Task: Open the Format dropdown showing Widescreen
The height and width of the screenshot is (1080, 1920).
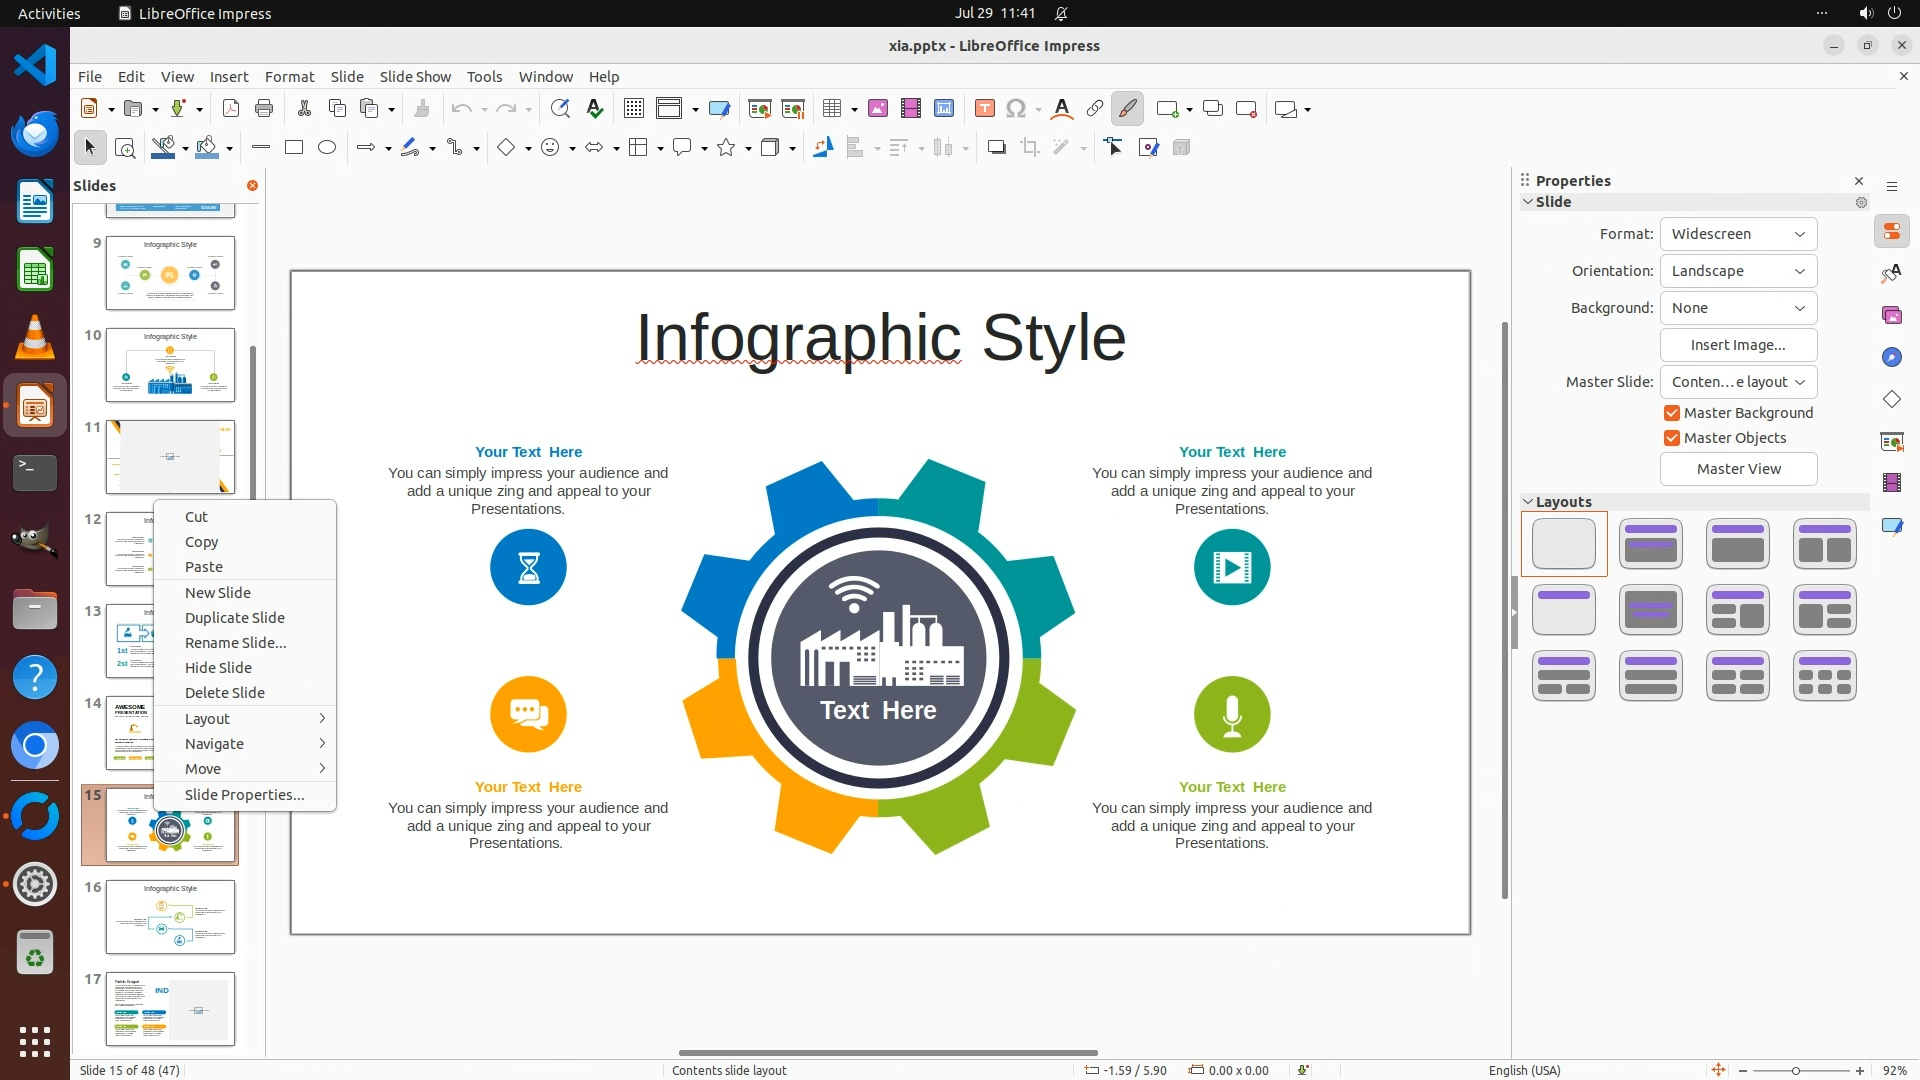Action: click(x=1738, y=234)
